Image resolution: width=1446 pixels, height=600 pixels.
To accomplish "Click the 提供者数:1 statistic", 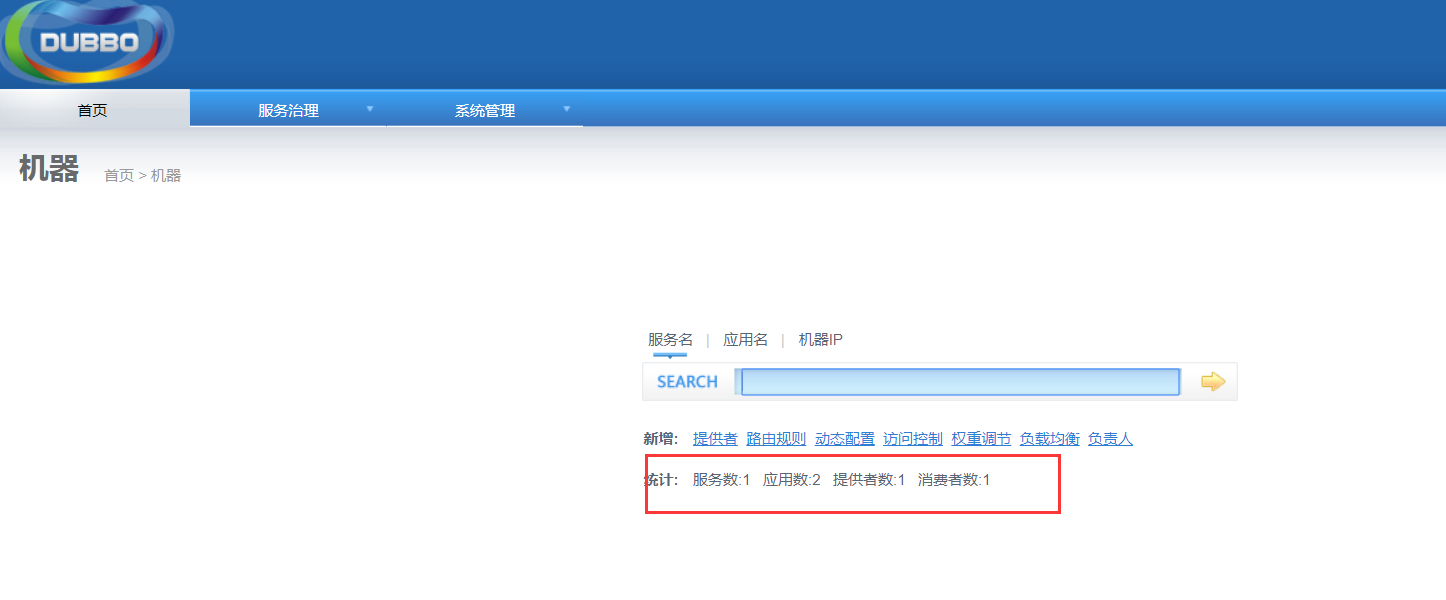I will 869,480.
